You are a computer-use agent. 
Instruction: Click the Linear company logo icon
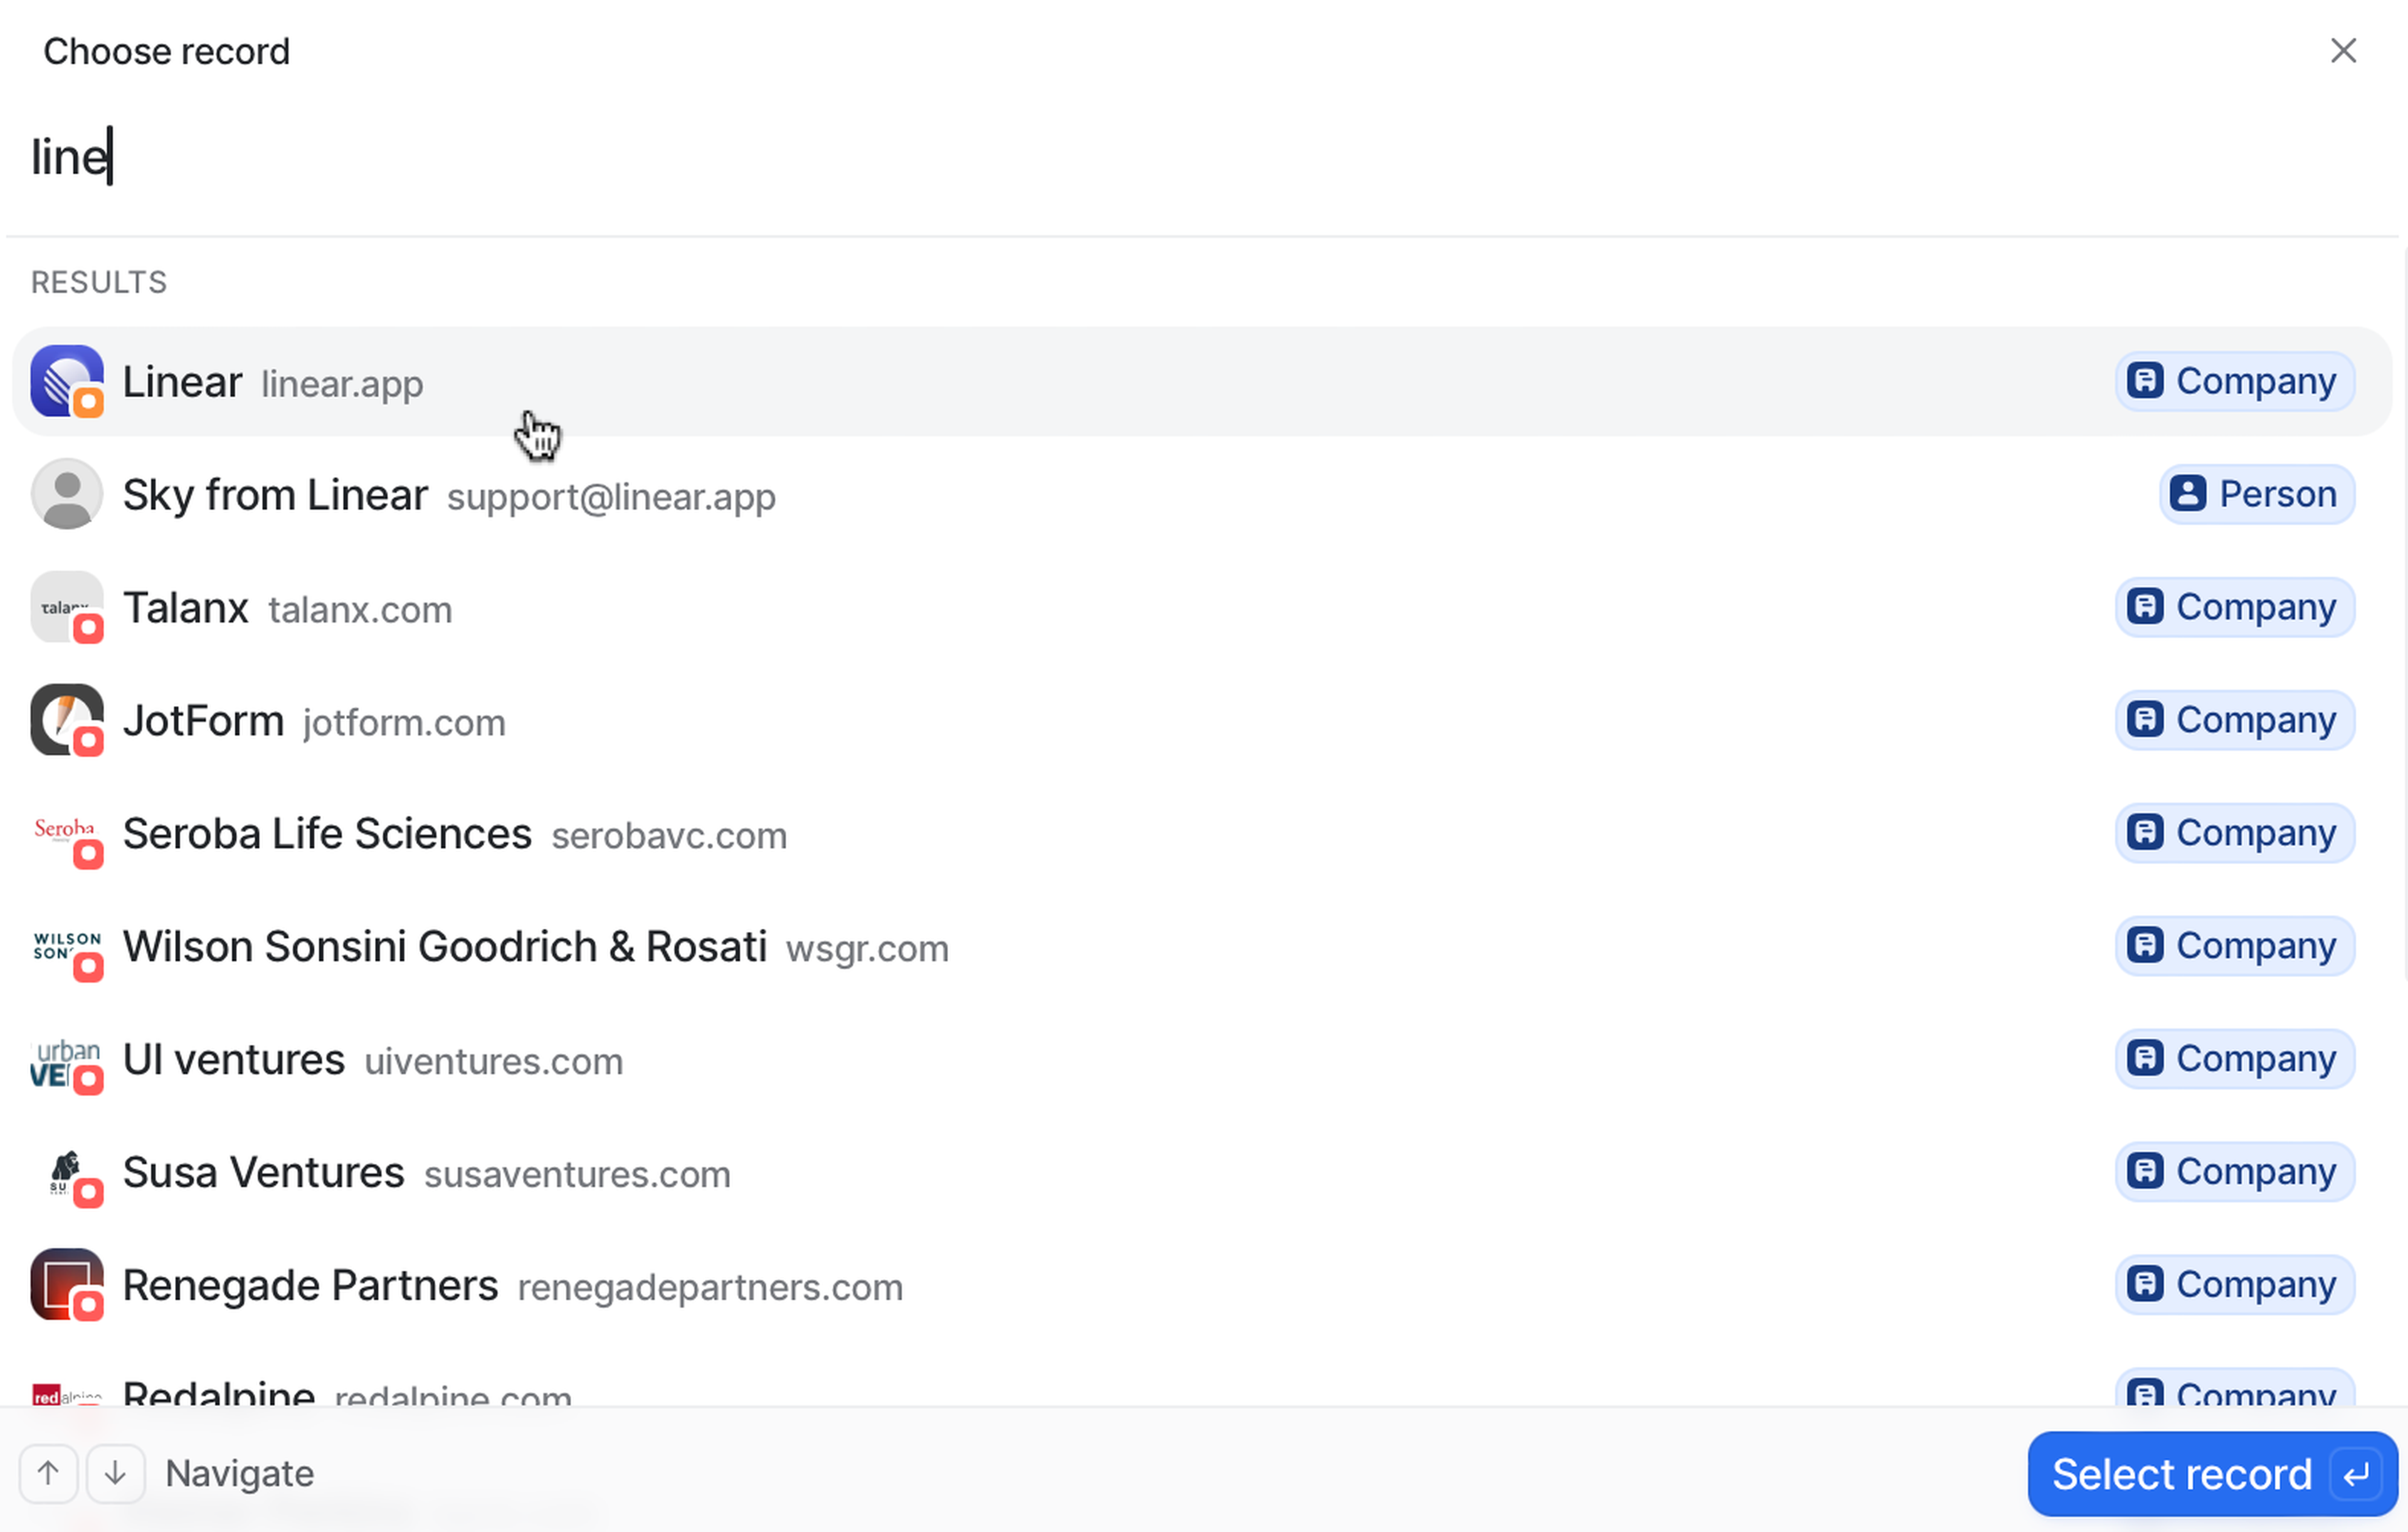click(66, 381)
